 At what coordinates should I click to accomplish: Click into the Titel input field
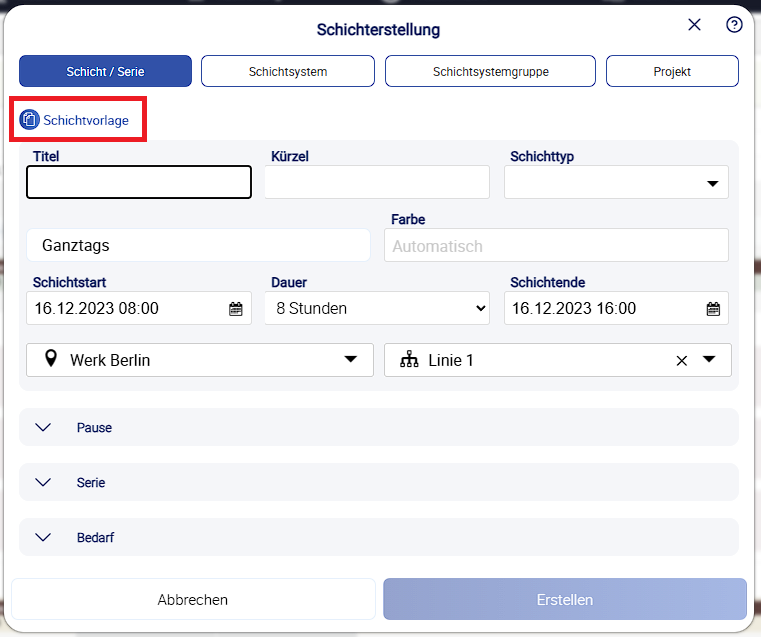139,183
